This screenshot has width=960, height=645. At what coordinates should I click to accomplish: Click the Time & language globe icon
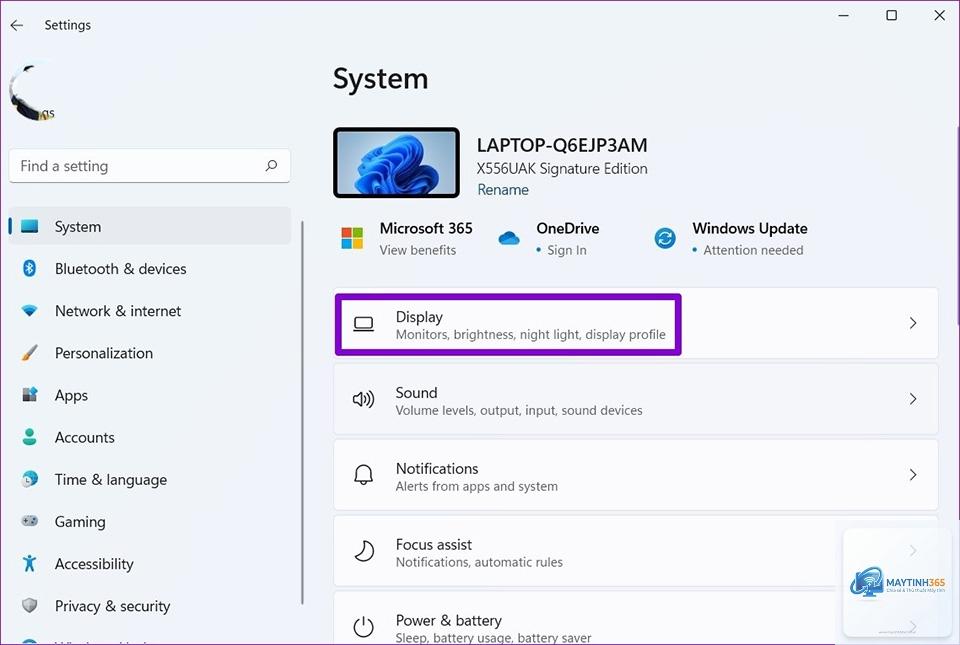[29, 479]
